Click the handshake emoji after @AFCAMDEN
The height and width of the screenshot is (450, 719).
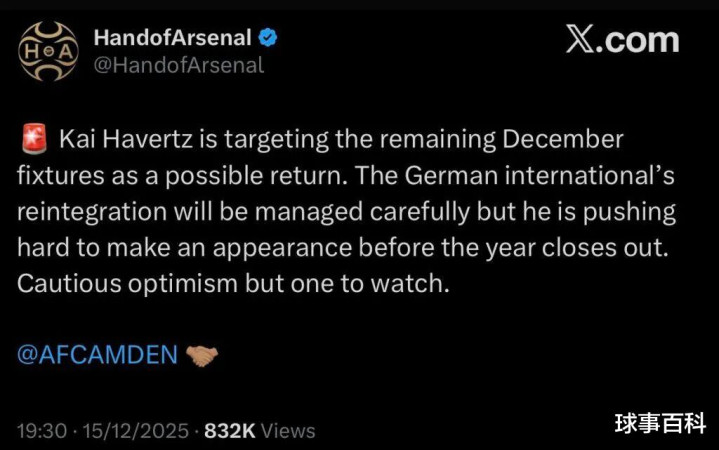point(202,354)
